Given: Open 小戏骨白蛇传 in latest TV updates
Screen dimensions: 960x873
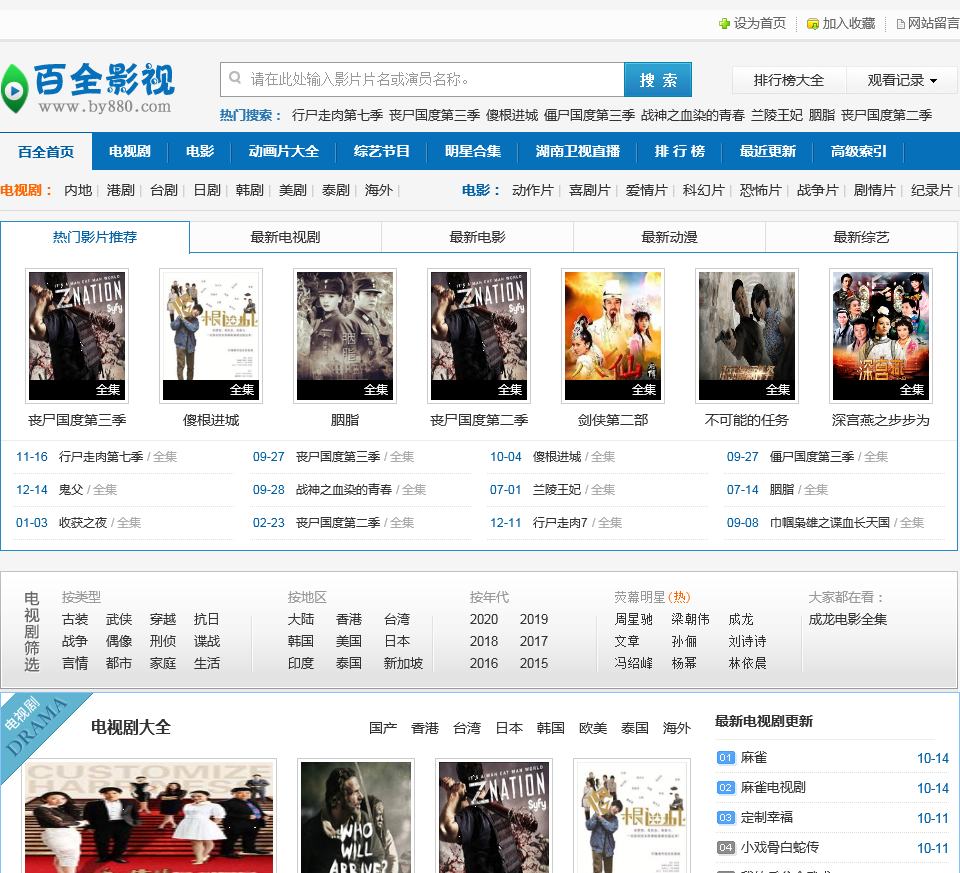Looking at the screenshot, I should coord(779,848).
